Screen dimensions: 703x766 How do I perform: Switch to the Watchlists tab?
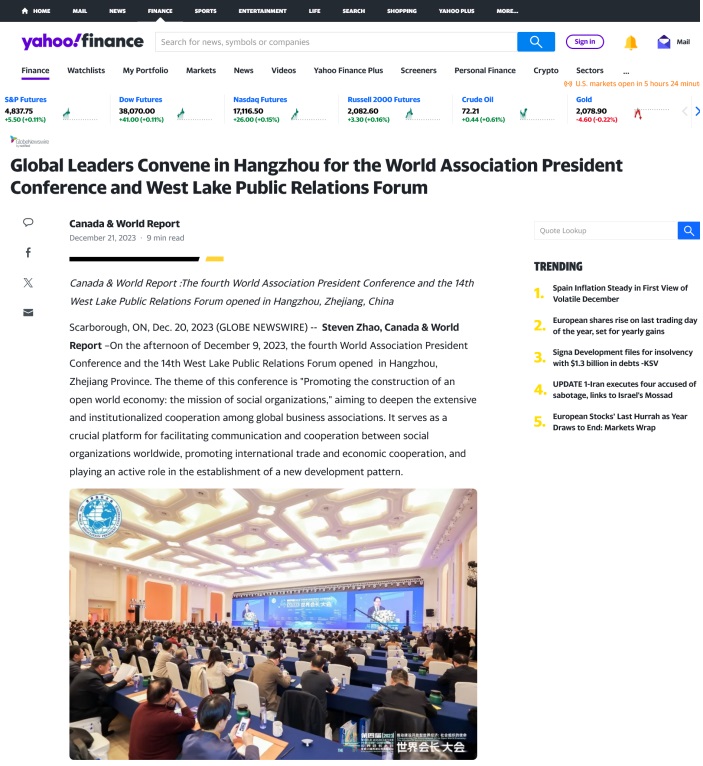[x=86, y=71]
